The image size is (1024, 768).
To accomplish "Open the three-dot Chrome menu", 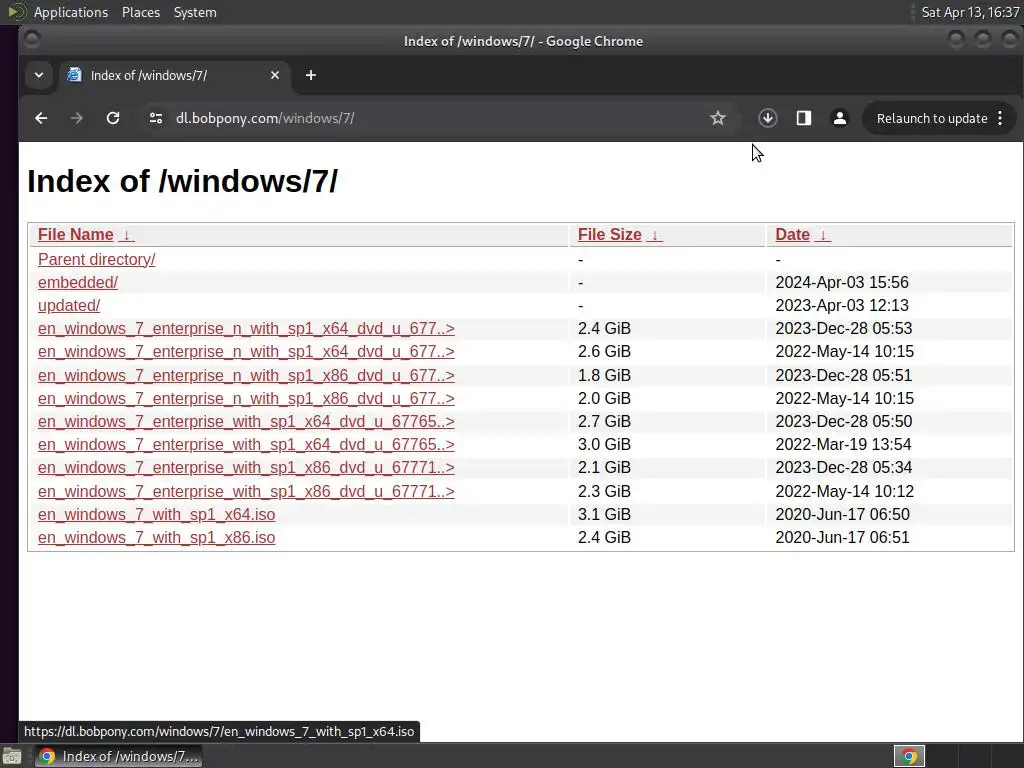I will [x=1000, y=118].
